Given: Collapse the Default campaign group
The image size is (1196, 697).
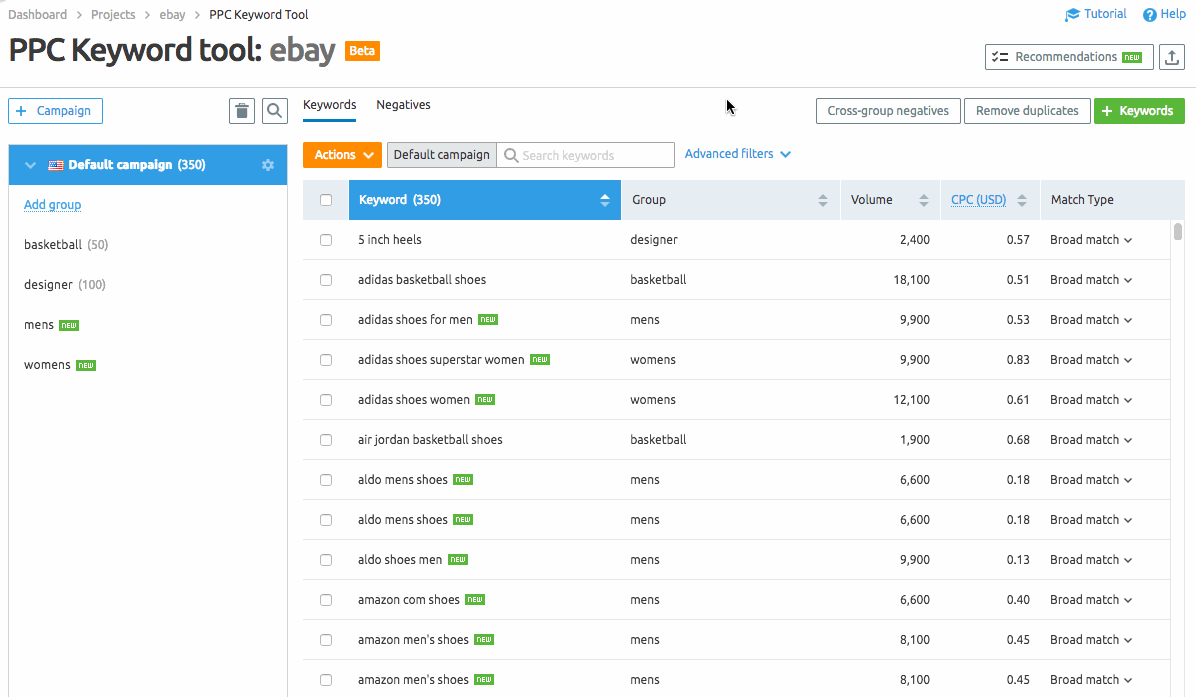Looking at the screenshot, I should [30, 164].
